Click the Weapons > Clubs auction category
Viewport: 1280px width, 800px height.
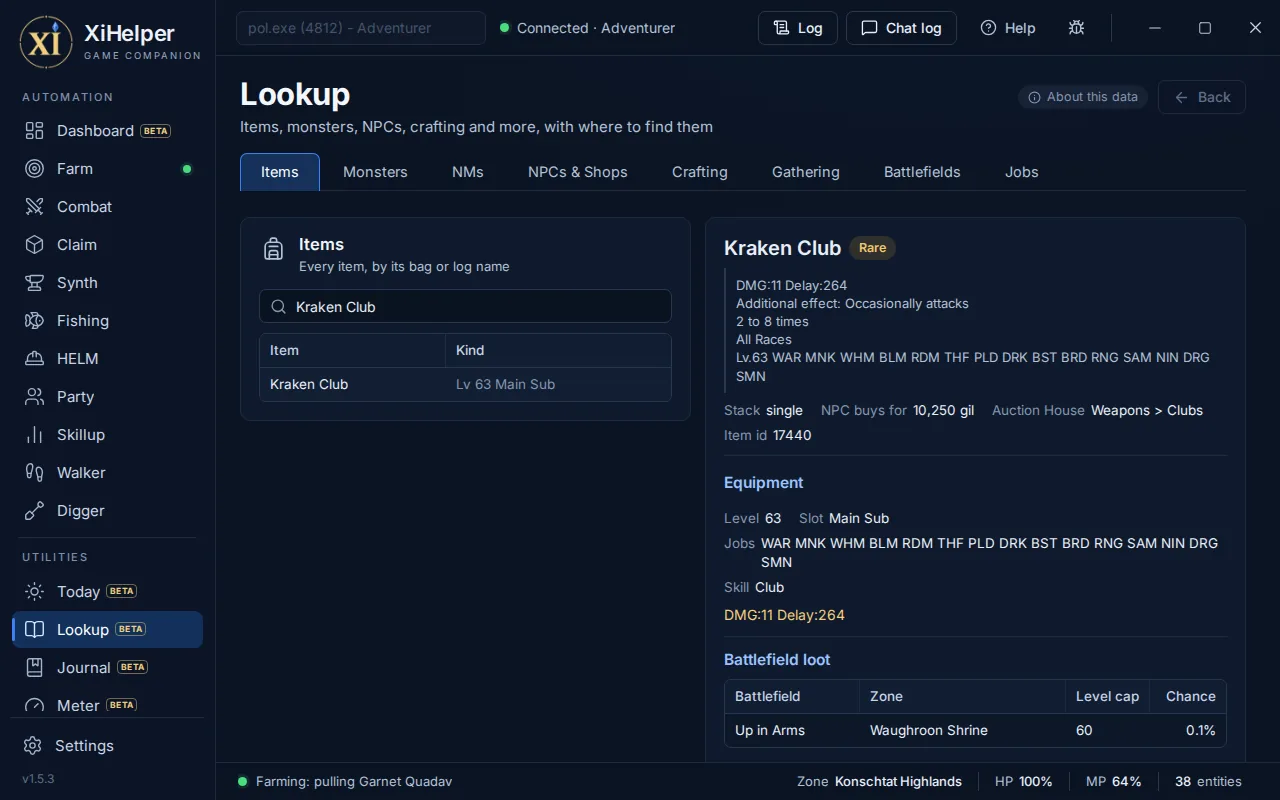(x=1147, y=410)
